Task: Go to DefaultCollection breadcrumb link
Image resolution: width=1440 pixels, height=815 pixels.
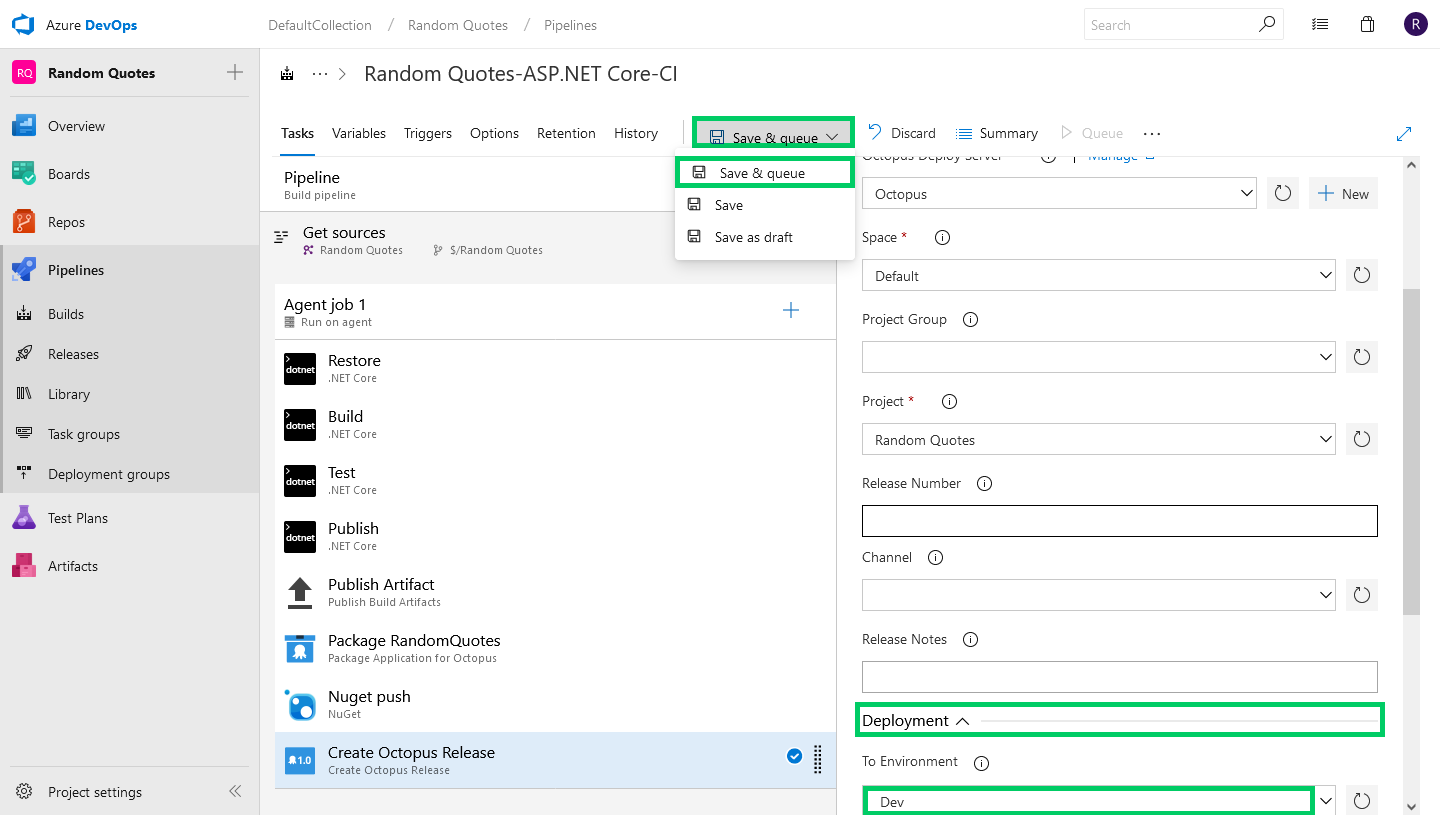Action: point(320,25)
